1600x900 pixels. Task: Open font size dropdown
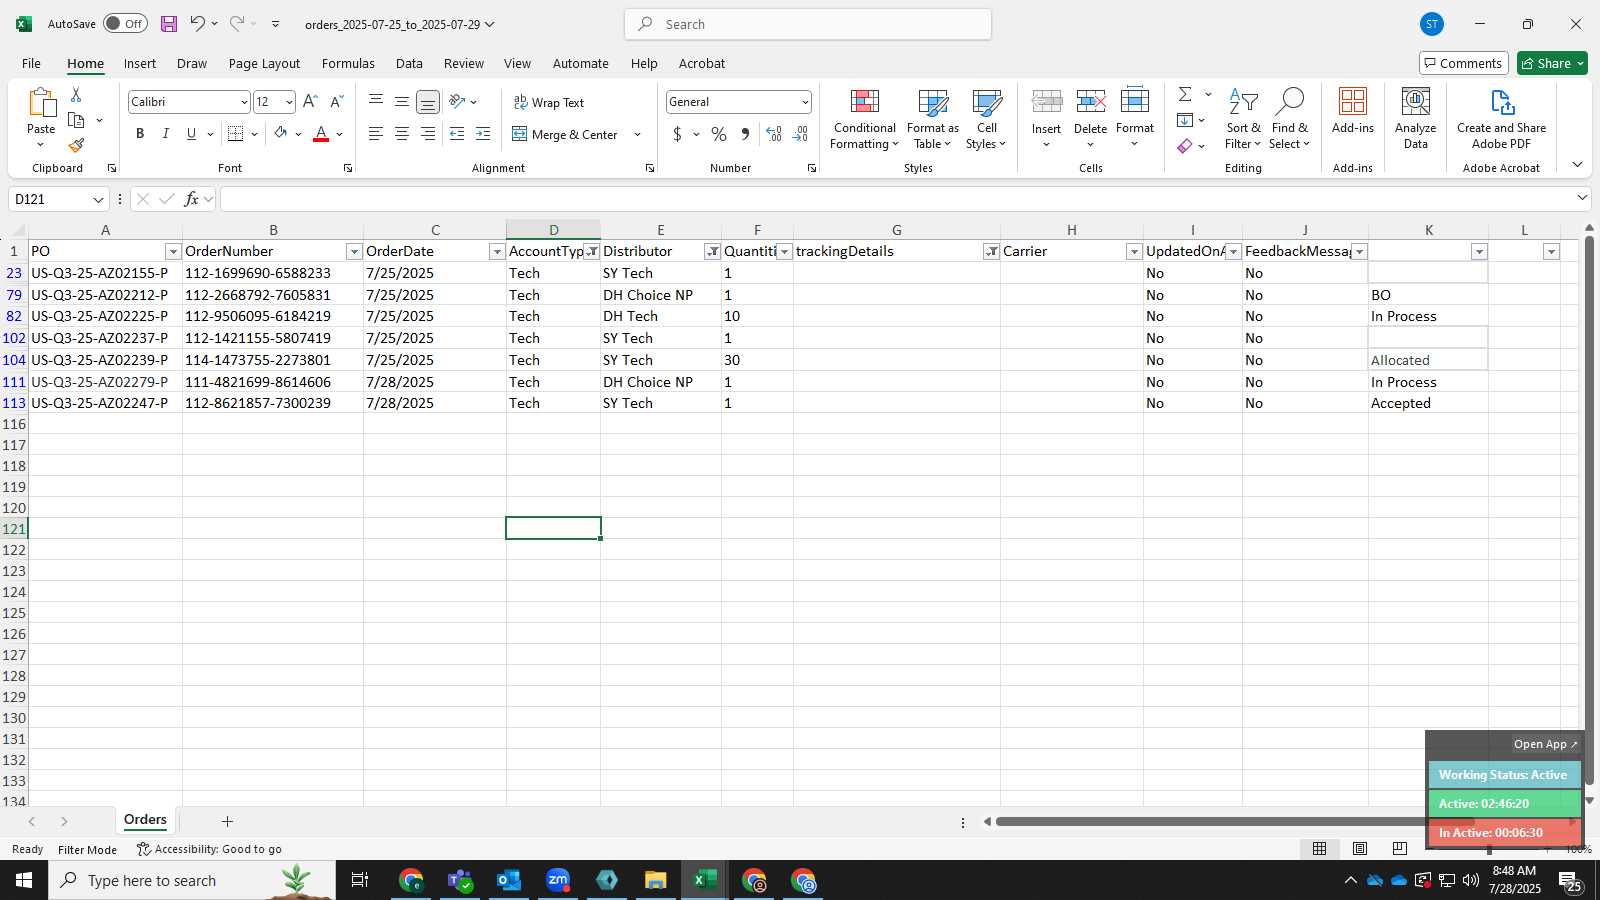(x=289, y=102)
